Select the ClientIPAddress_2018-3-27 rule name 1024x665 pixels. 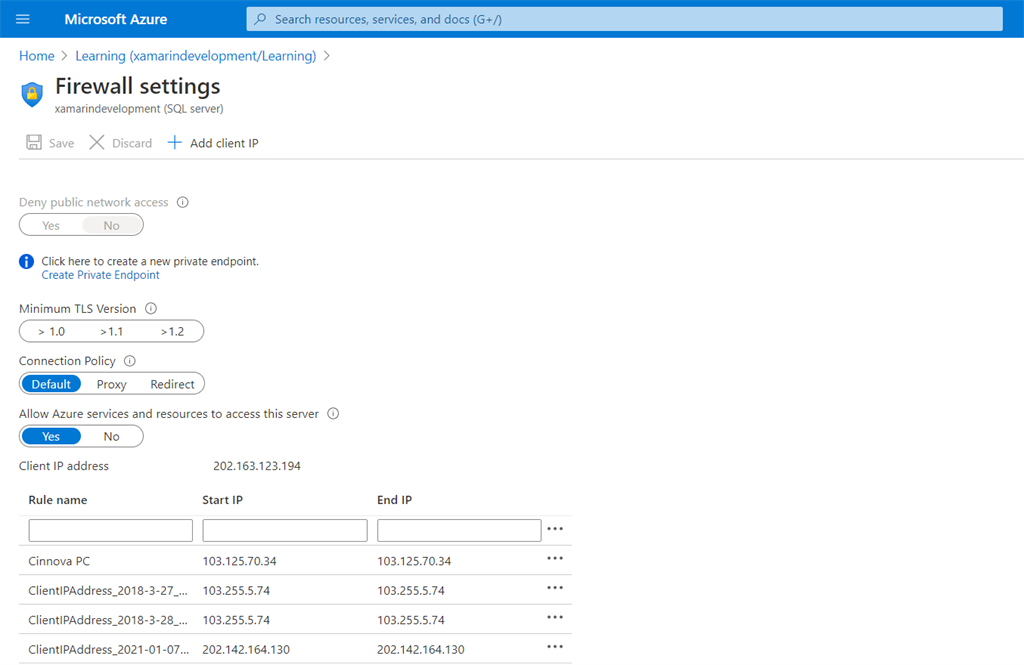pyautogui.click(x=108, y=591)
